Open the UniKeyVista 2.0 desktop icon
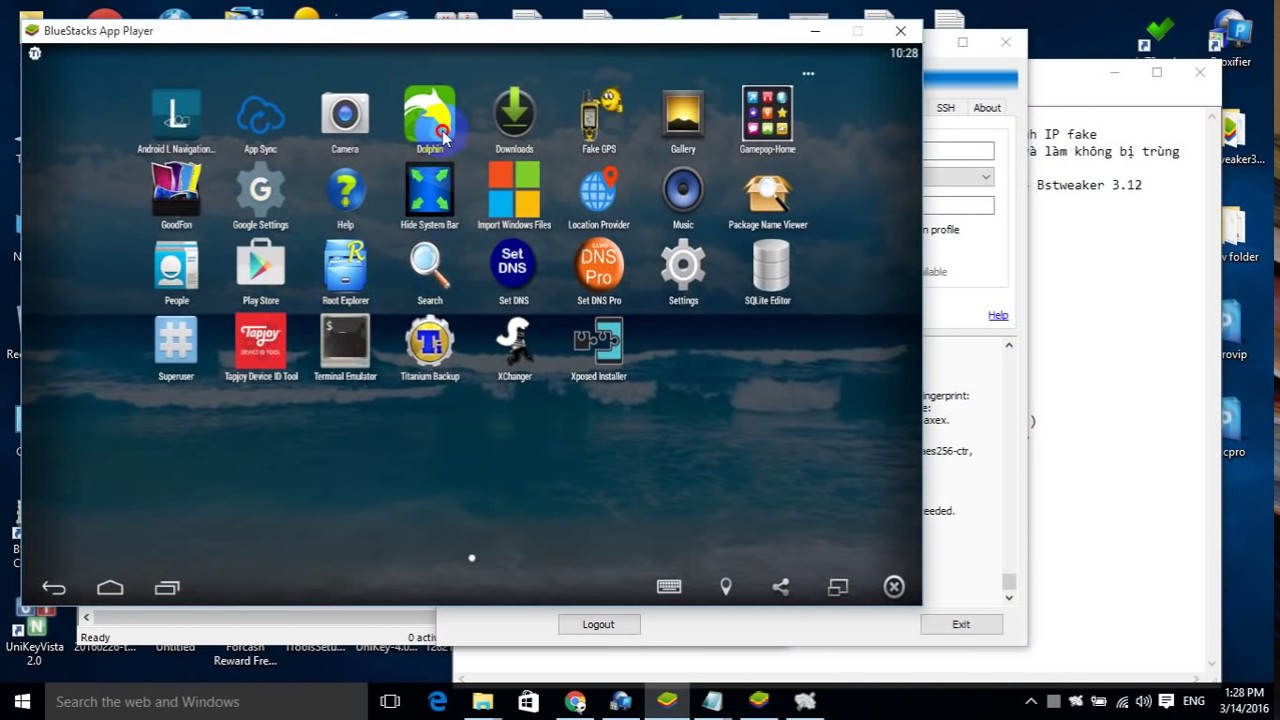Image resolution: width=1280 pixels, height=720 pixels. [34, 635]
